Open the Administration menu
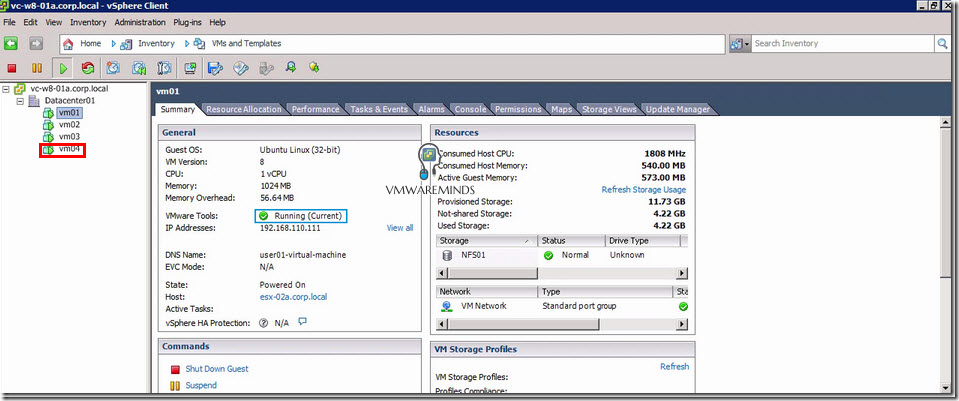The image size is (959, 401). [x=140, y=22]
